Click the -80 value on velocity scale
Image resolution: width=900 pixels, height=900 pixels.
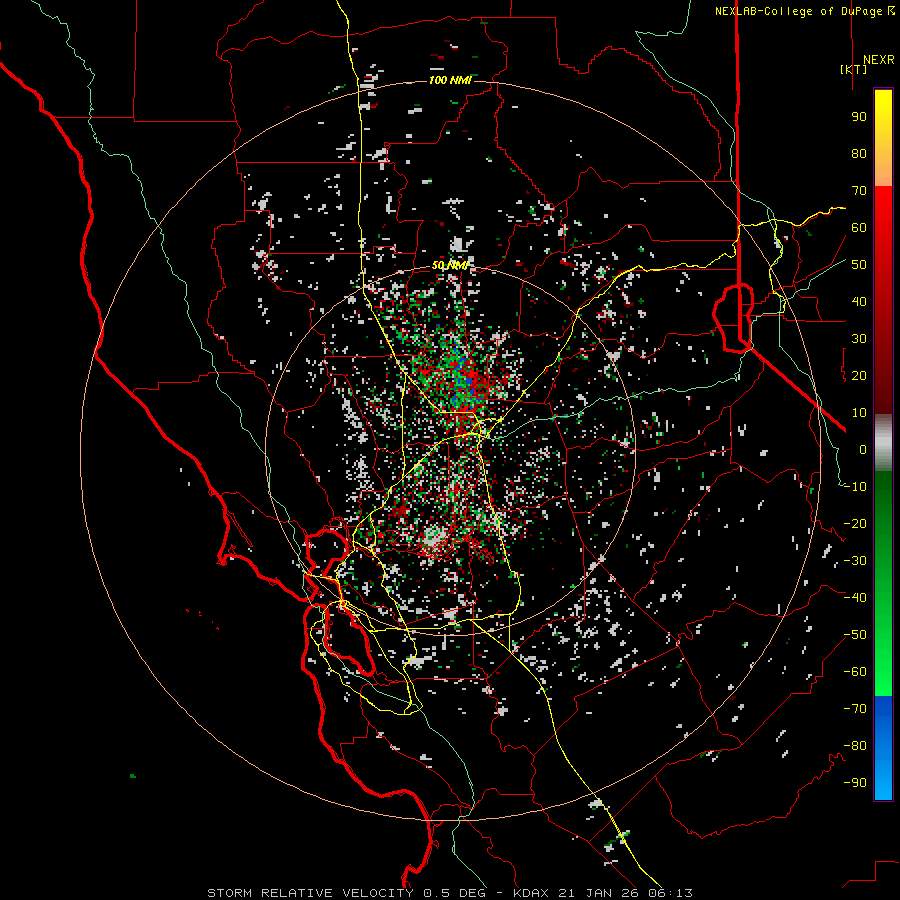pyautogui.click(x=855, y=746)
